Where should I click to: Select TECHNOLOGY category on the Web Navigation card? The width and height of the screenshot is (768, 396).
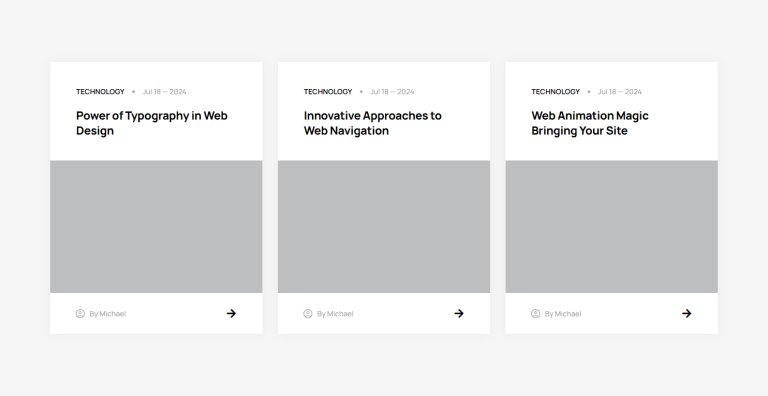[x=328, y=92]
